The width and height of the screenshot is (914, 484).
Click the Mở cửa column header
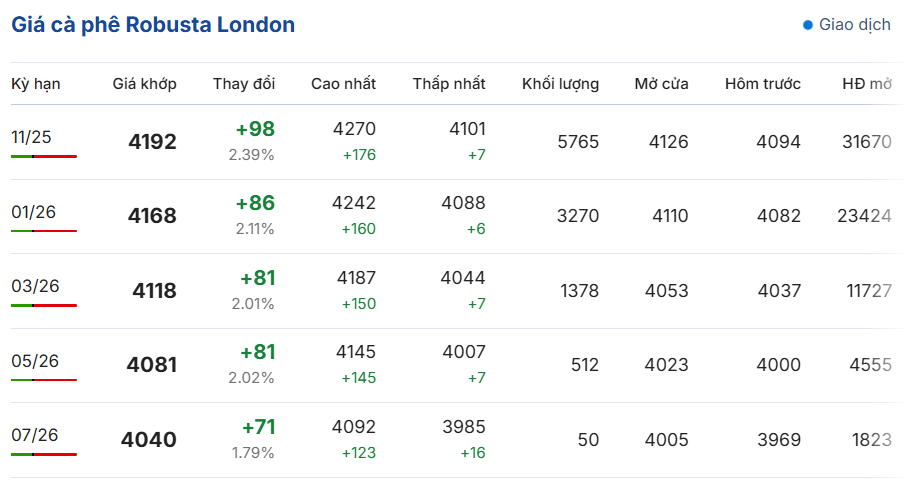[662, 84]
